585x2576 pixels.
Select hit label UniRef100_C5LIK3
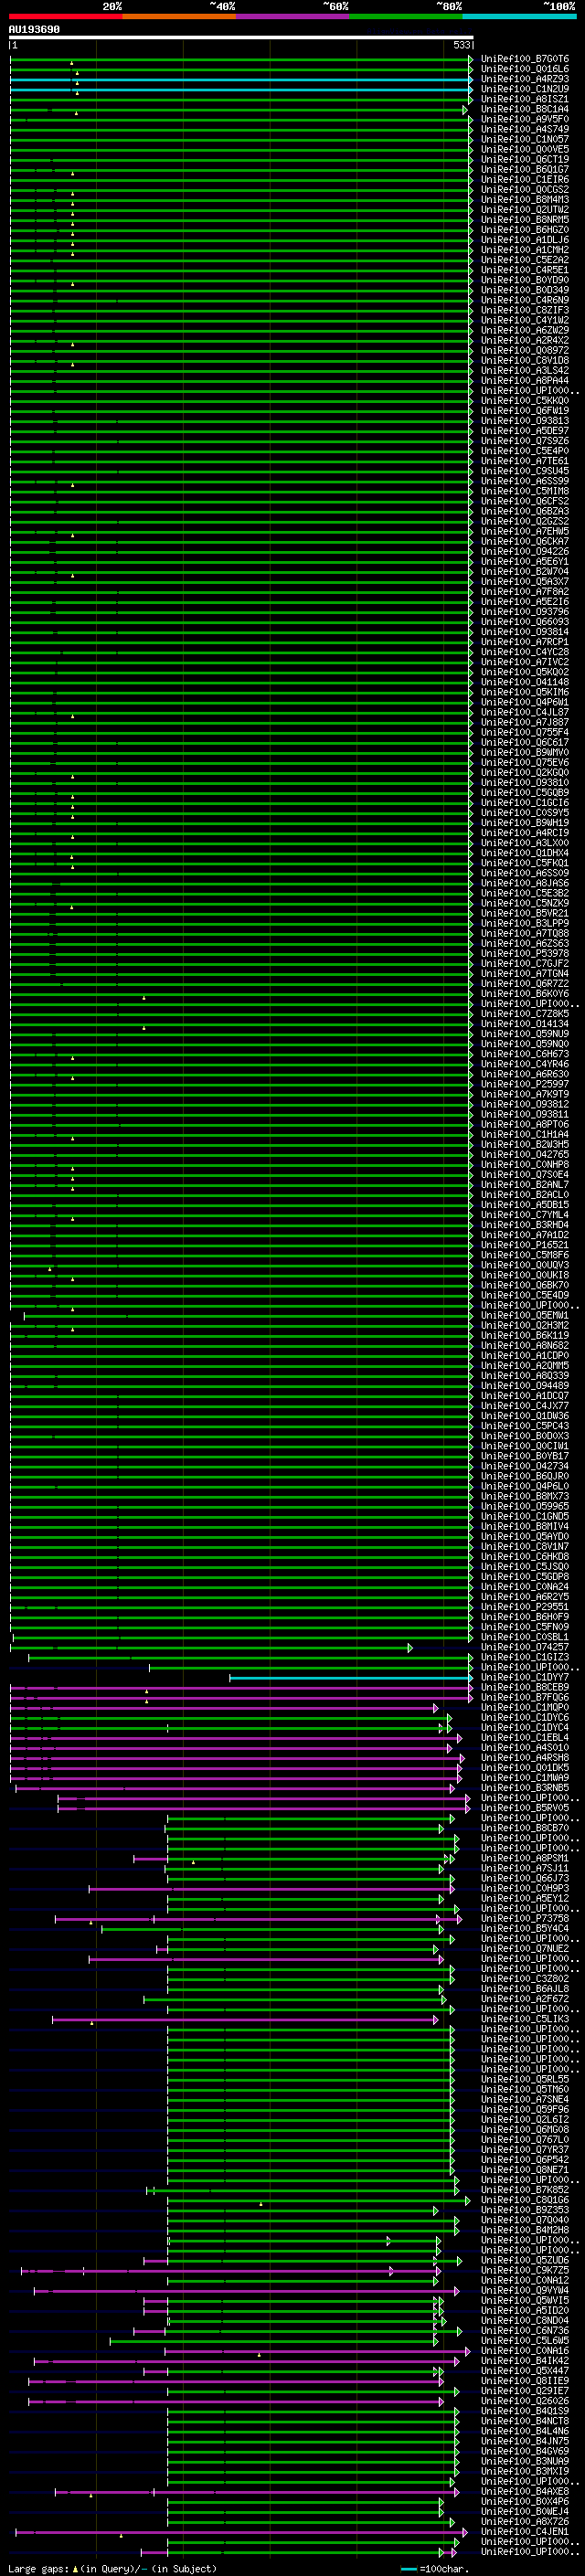[x=525, y=2019]
